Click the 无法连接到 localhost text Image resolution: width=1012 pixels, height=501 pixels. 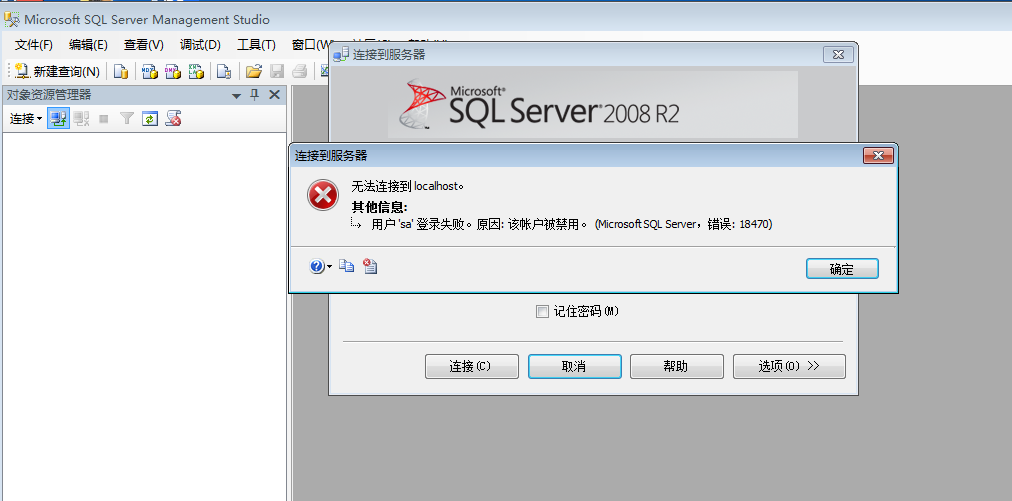(x=408, y=187)
